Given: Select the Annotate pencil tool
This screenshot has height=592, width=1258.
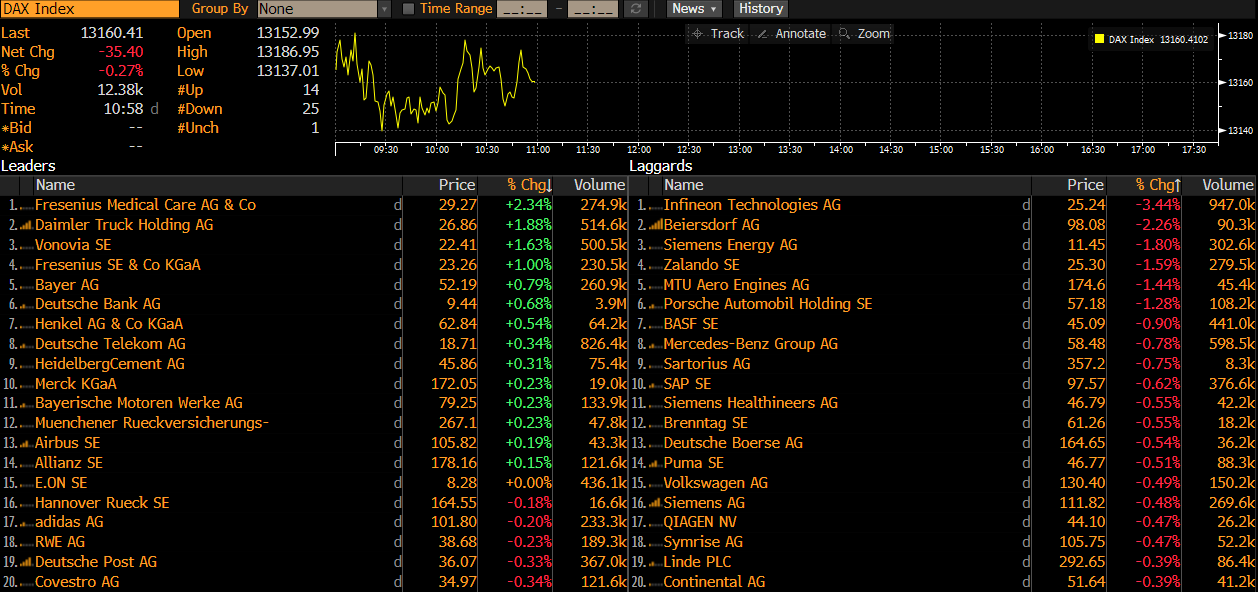Looking at the screenshot, I should point(791,33).
